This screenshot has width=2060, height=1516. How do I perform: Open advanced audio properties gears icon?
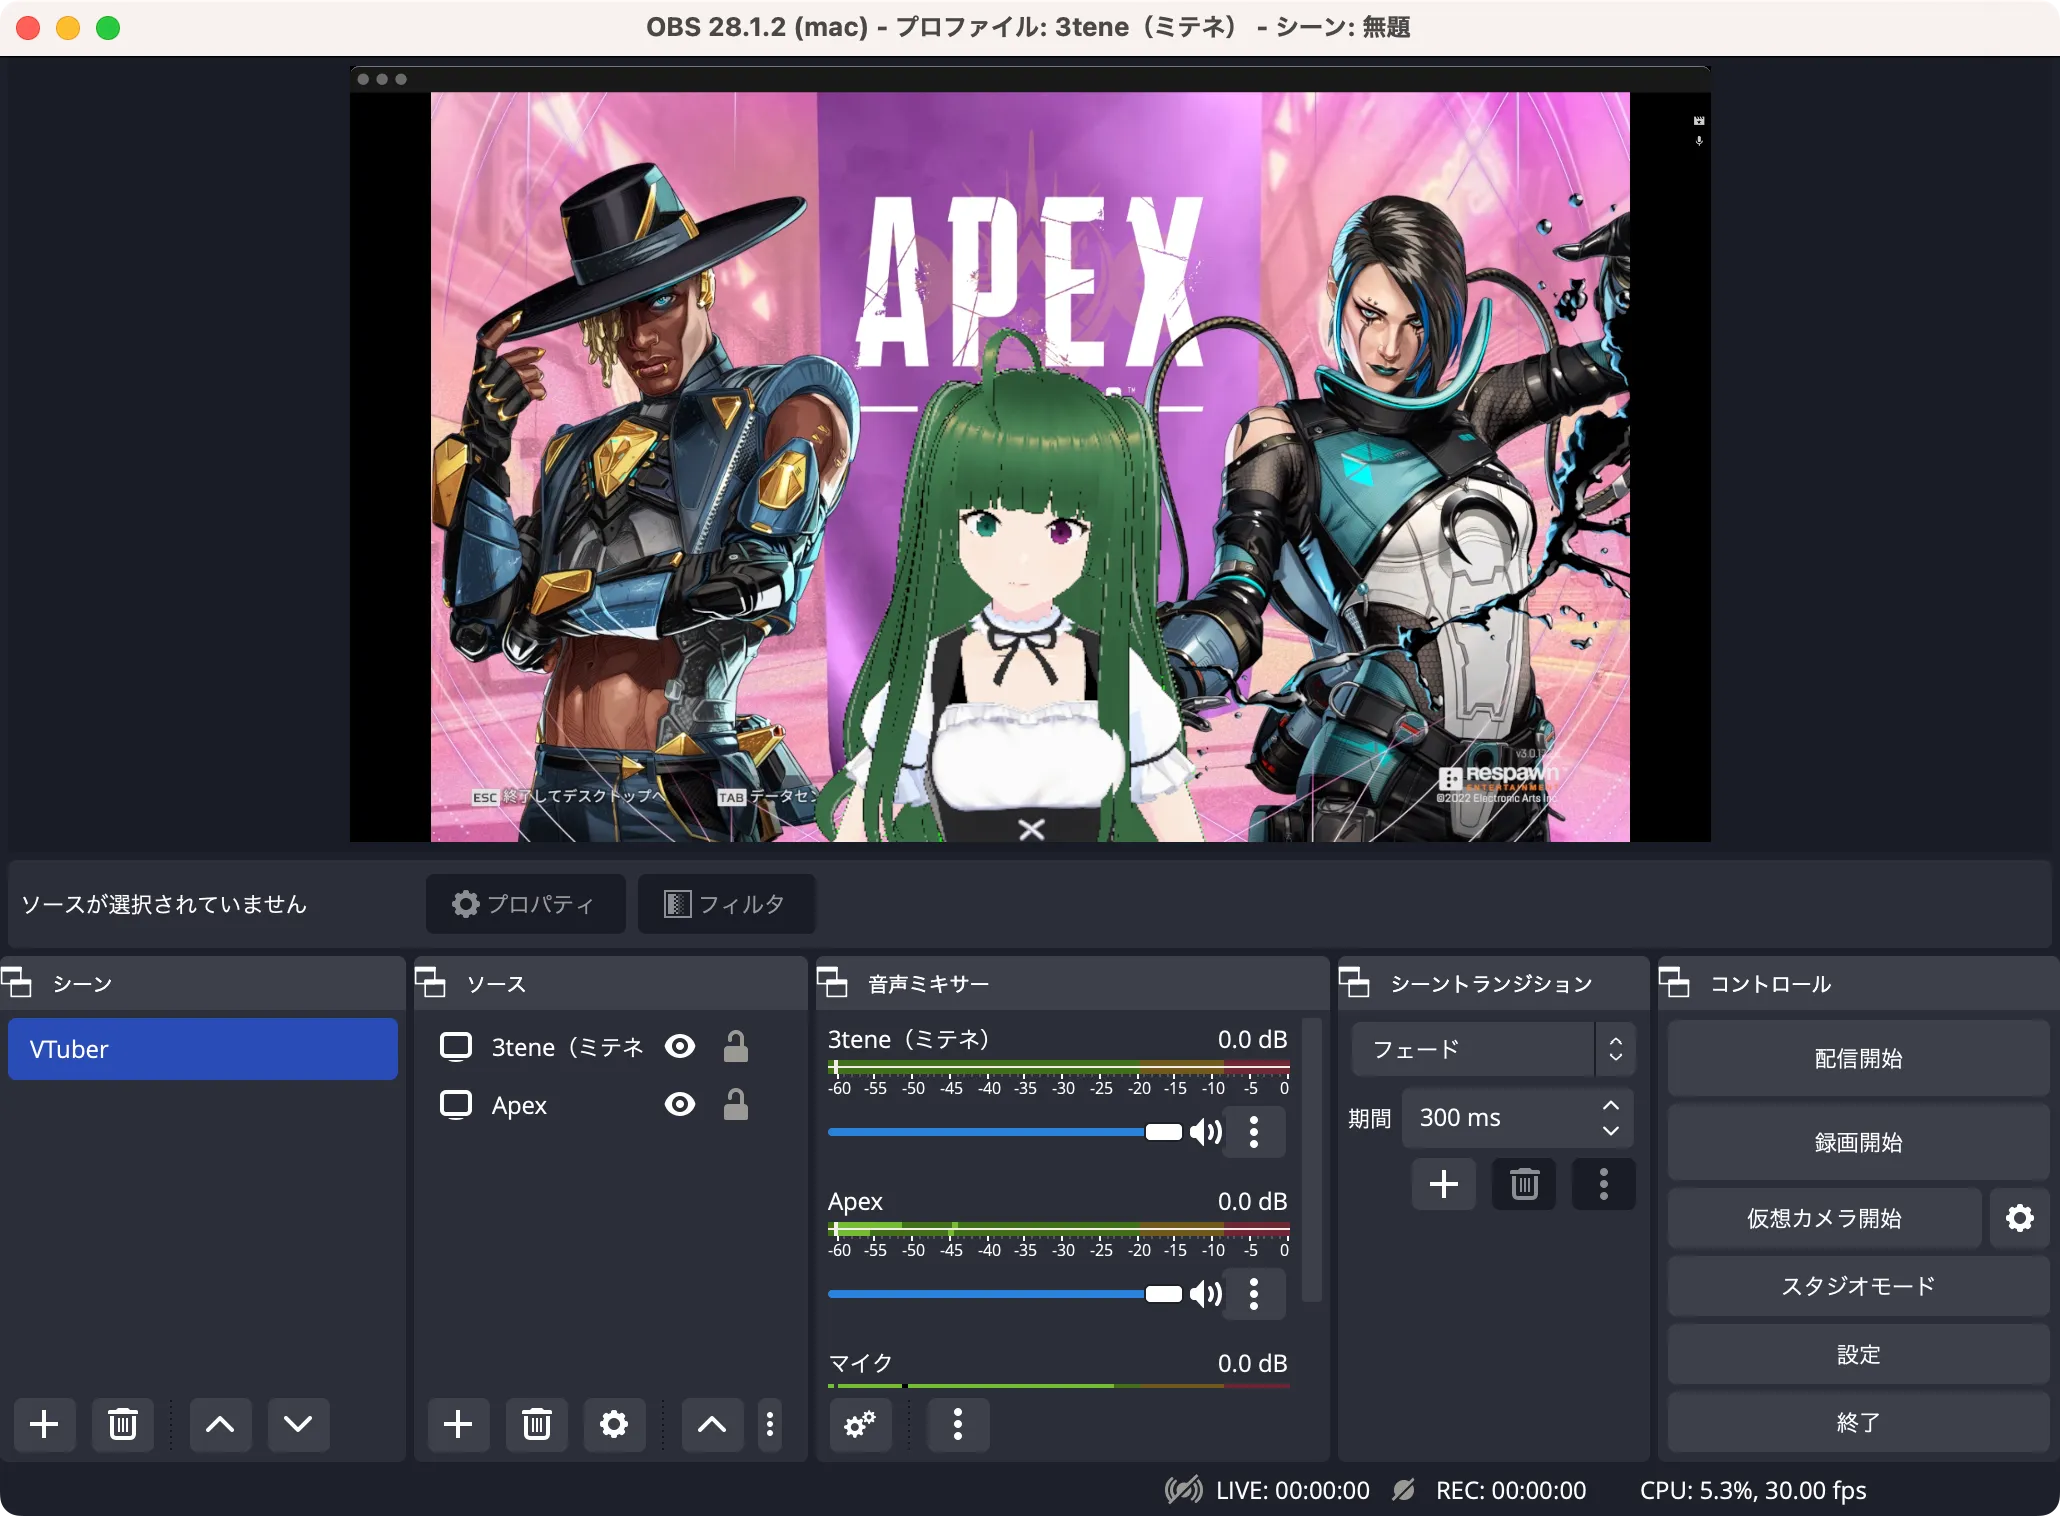tap(860, 1424)
